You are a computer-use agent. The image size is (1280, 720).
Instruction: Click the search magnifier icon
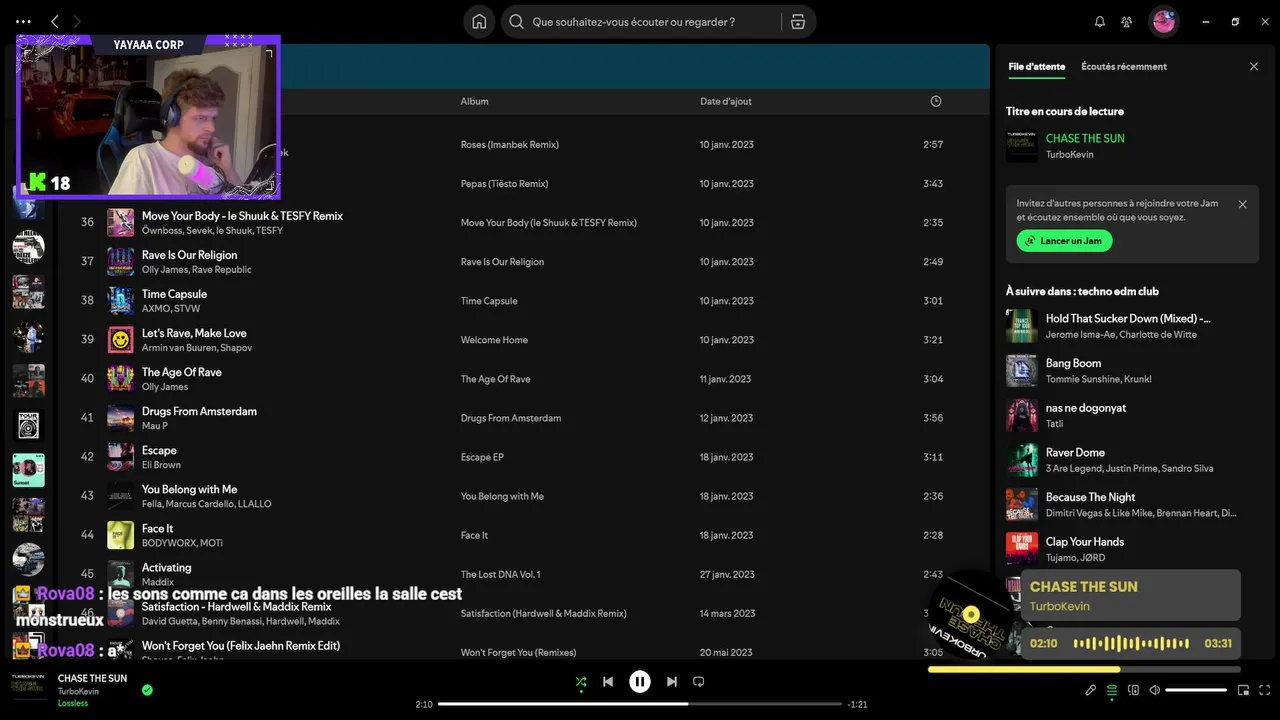517,21
